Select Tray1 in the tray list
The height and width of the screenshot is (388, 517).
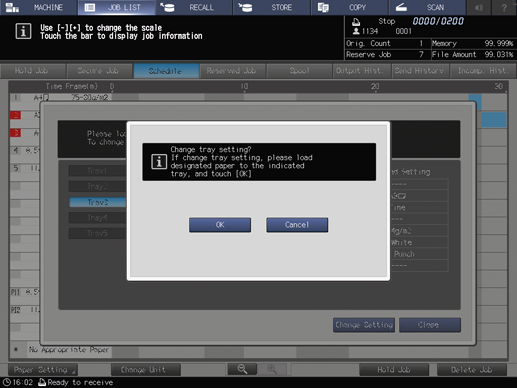(x=97, y=171)
